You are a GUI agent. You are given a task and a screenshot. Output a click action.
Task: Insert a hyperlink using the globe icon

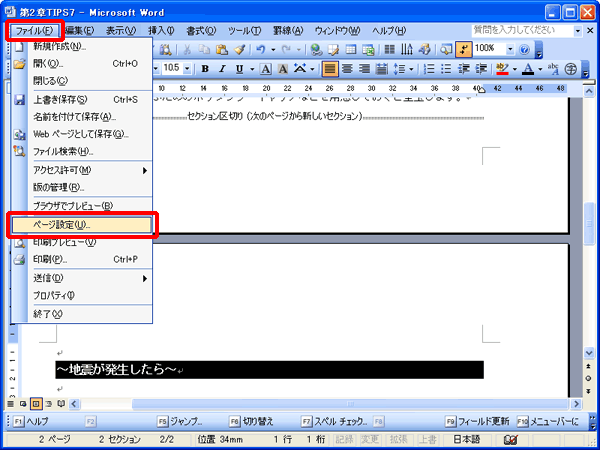pos(316,50)
